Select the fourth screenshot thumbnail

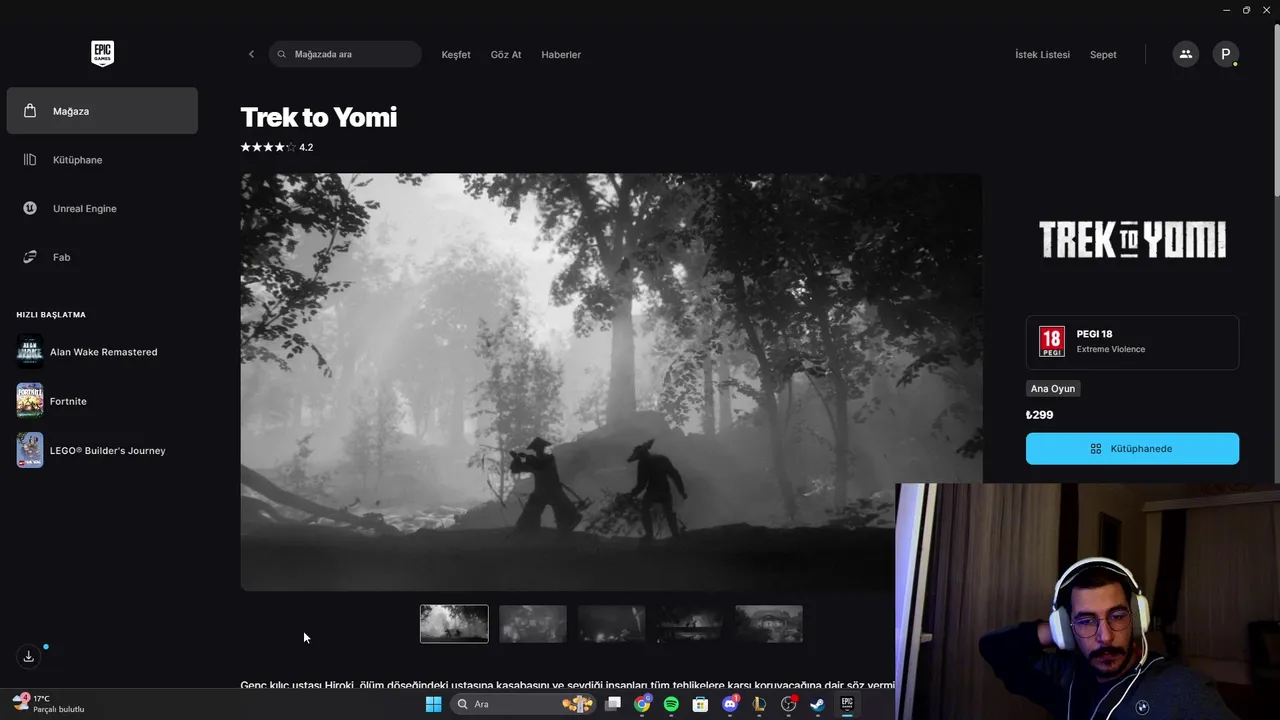[x=690, y=624]
